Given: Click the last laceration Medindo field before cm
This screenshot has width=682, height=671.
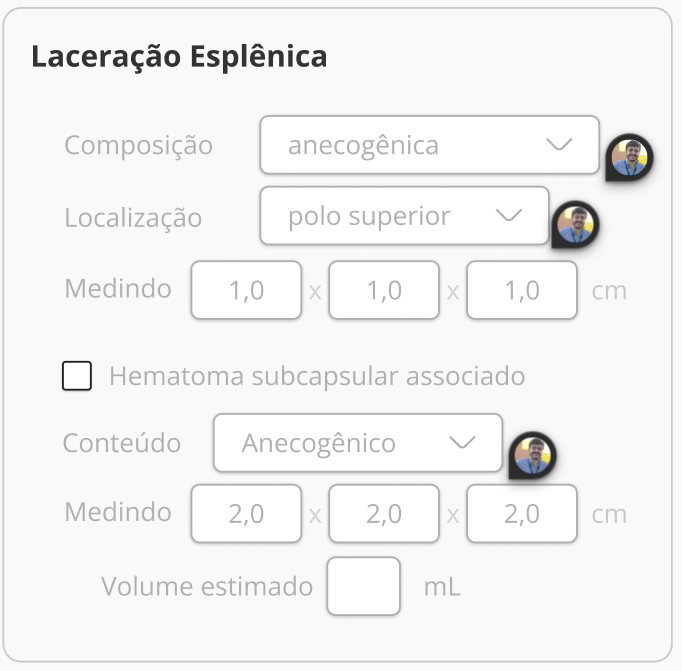Looking at the screenshot, I should click(522, 291).
